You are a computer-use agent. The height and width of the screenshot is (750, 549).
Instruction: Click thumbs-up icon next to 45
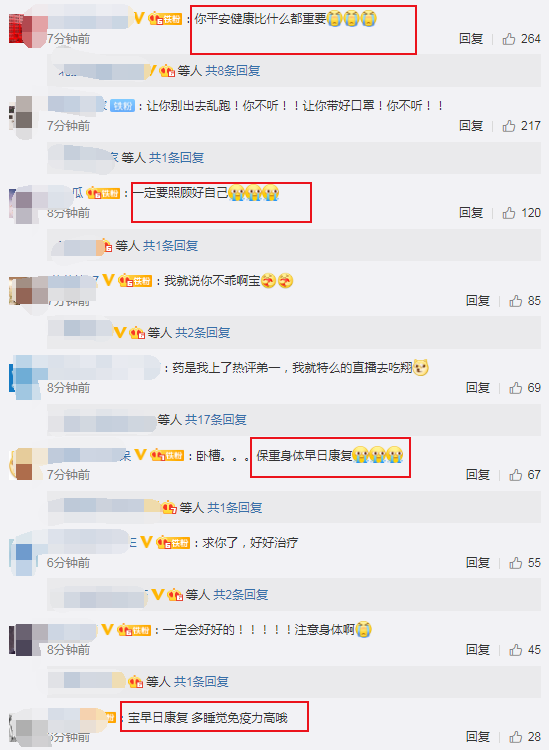(x=516, y=650)
